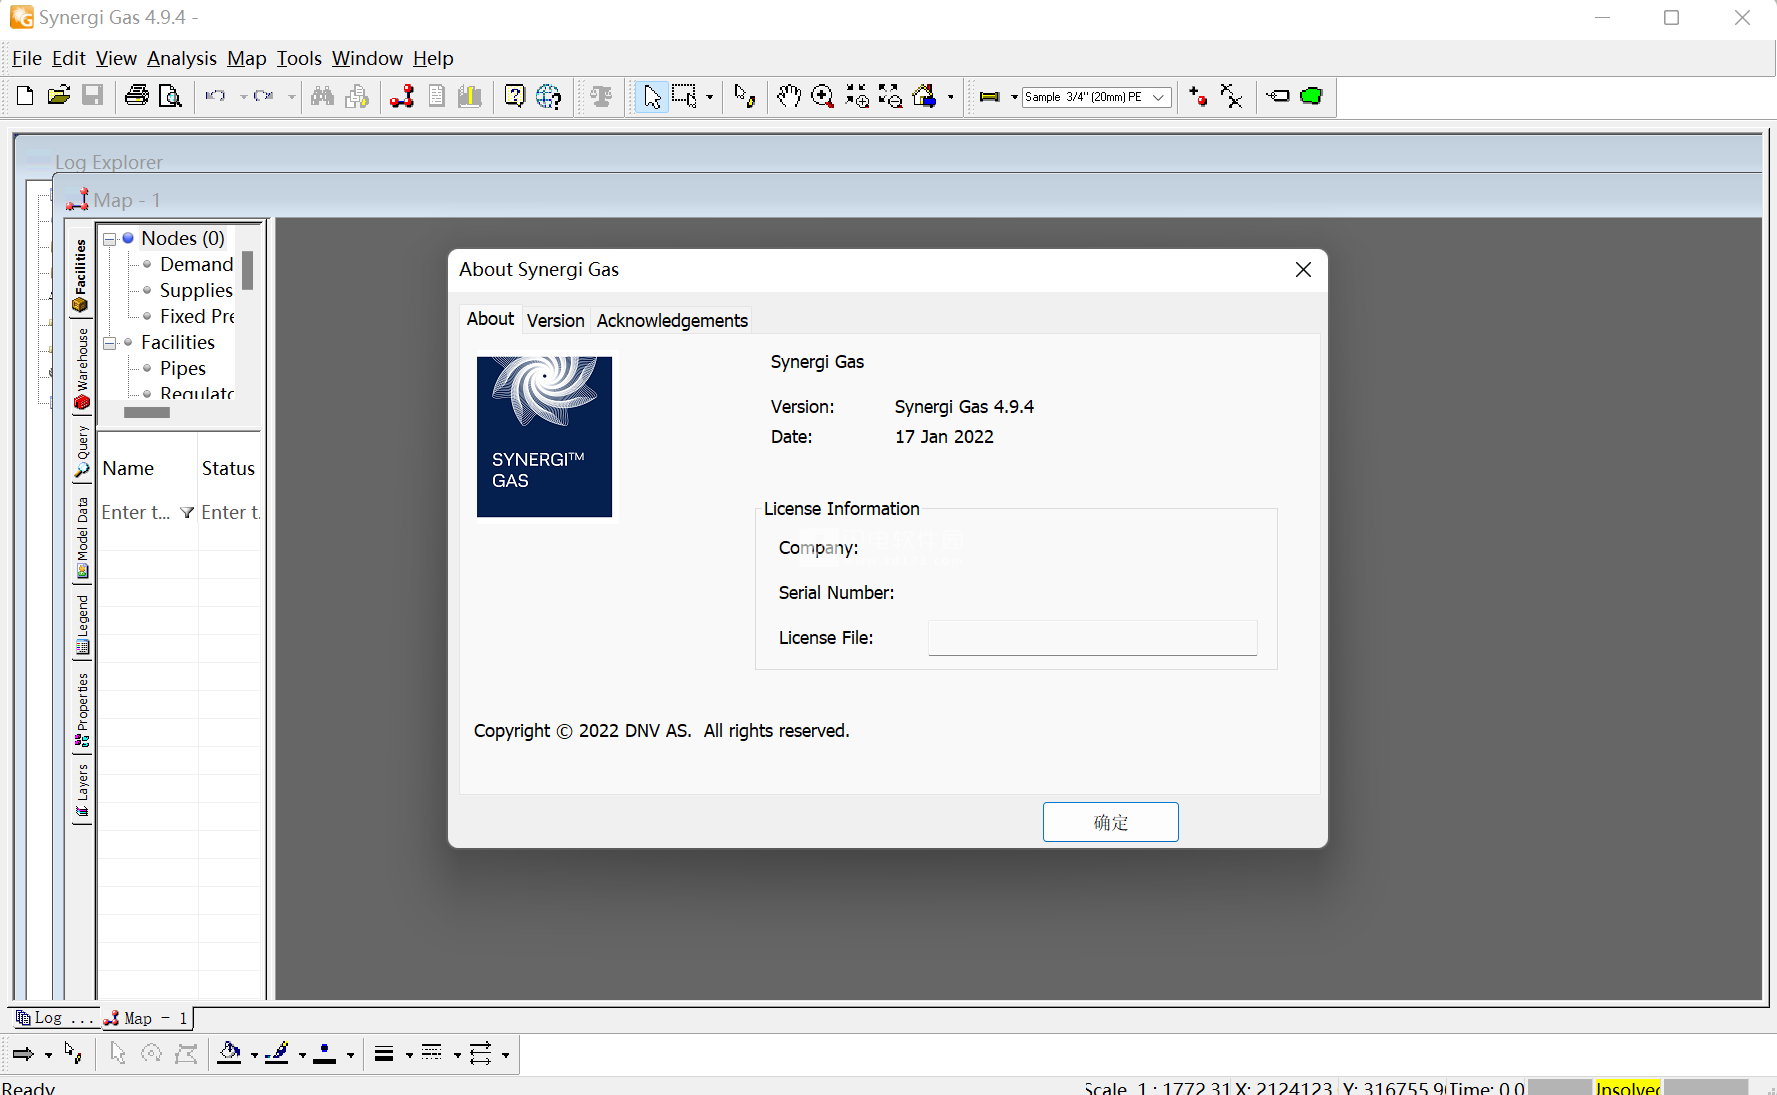Click the Status column header

pos(229,469)
